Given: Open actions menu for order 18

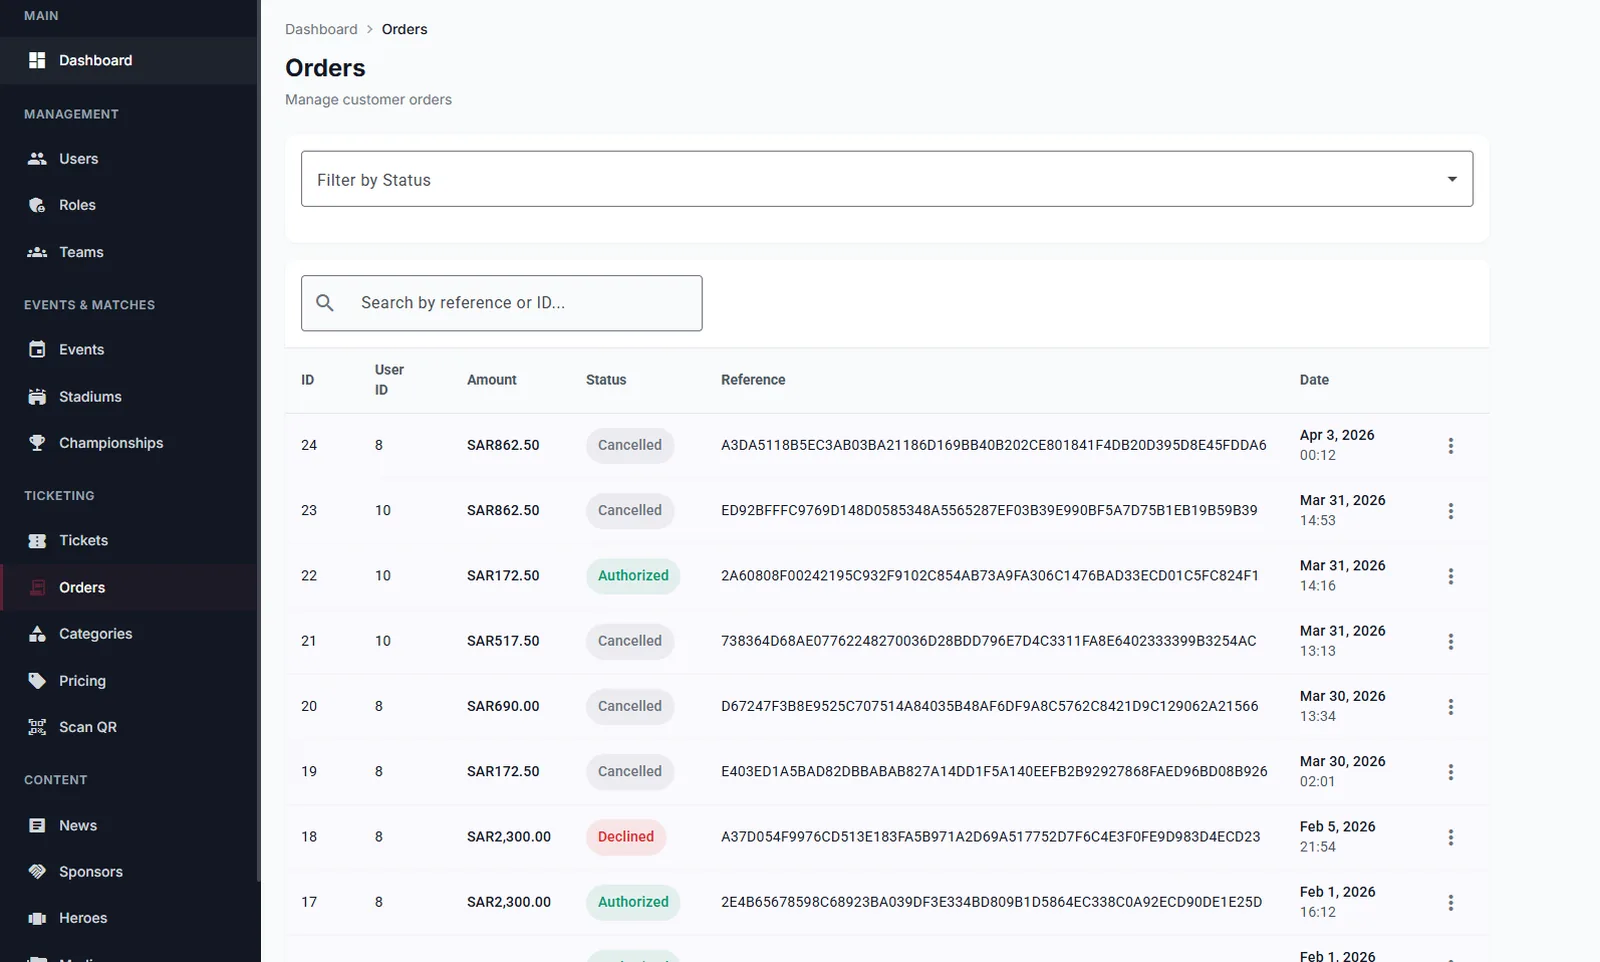Looking at the screenshot, I should point(1450,837).
